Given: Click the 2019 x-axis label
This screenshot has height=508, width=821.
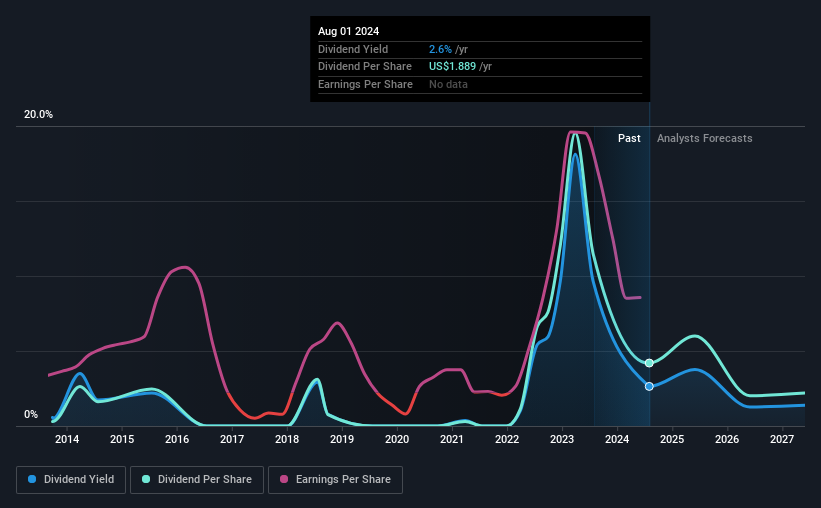Looking at the screenshot, I should click(x=342, y=439).
